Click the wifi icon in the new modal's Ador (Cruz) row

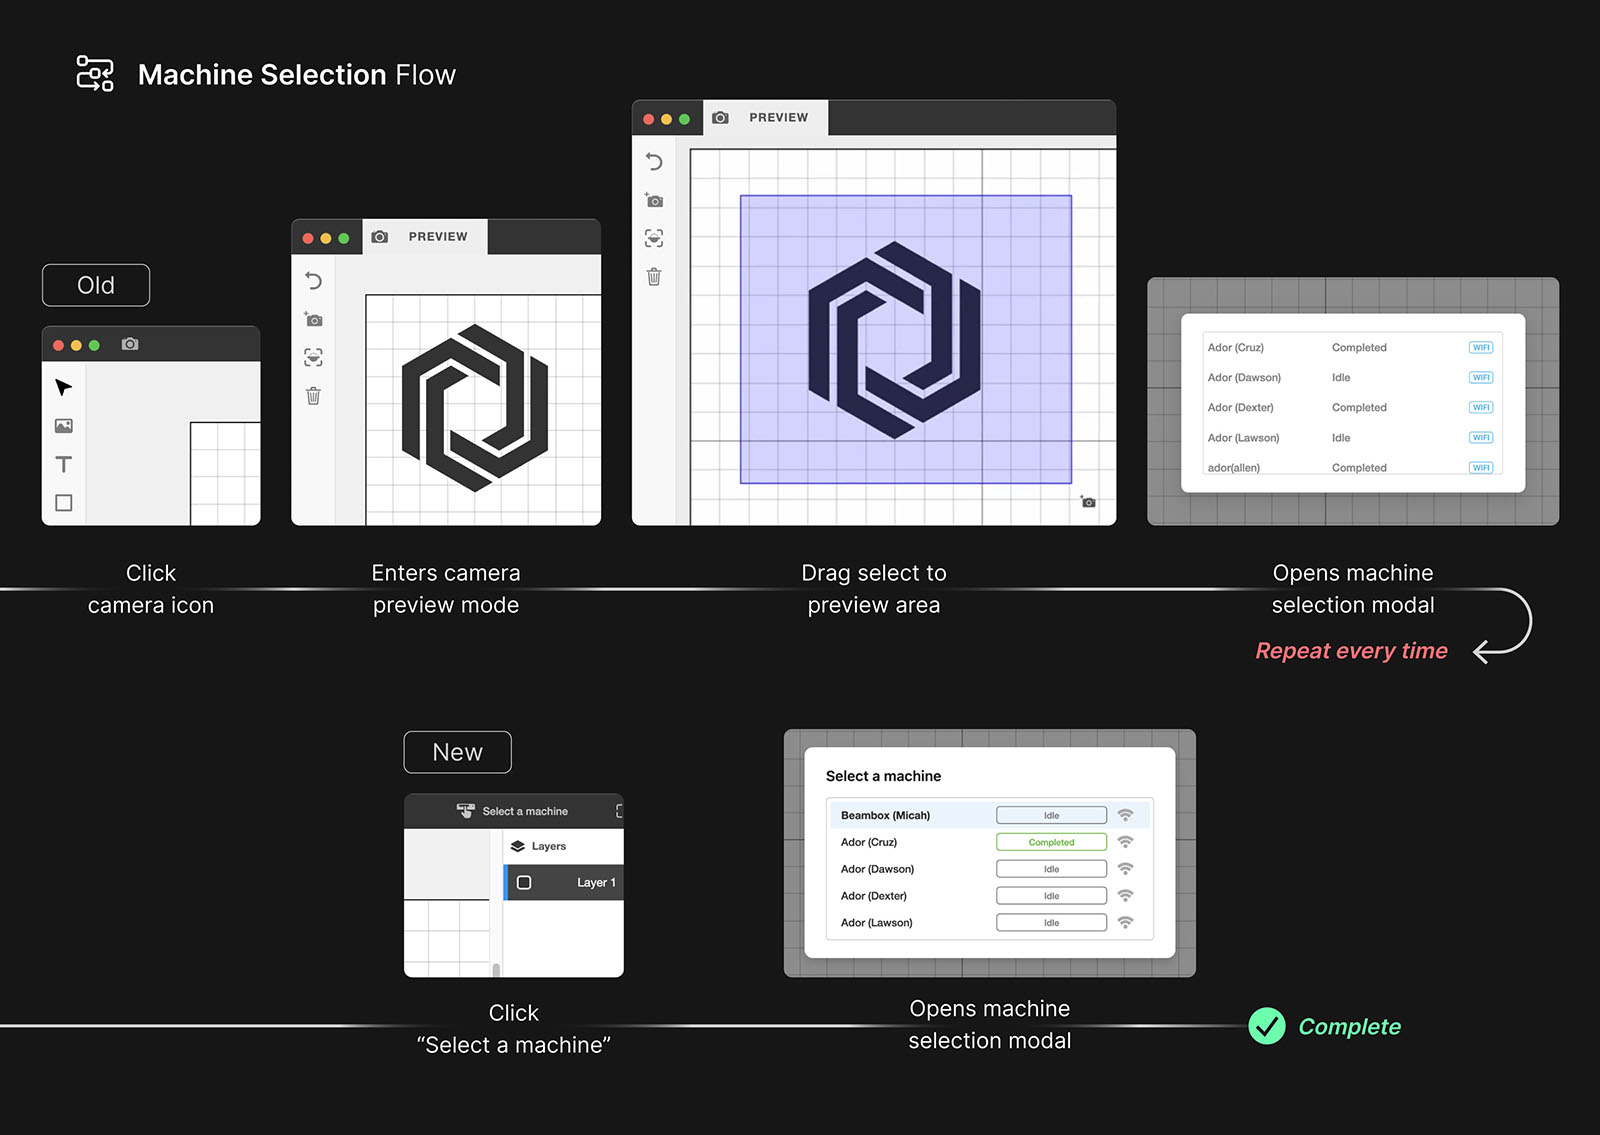coord(1125,842)
